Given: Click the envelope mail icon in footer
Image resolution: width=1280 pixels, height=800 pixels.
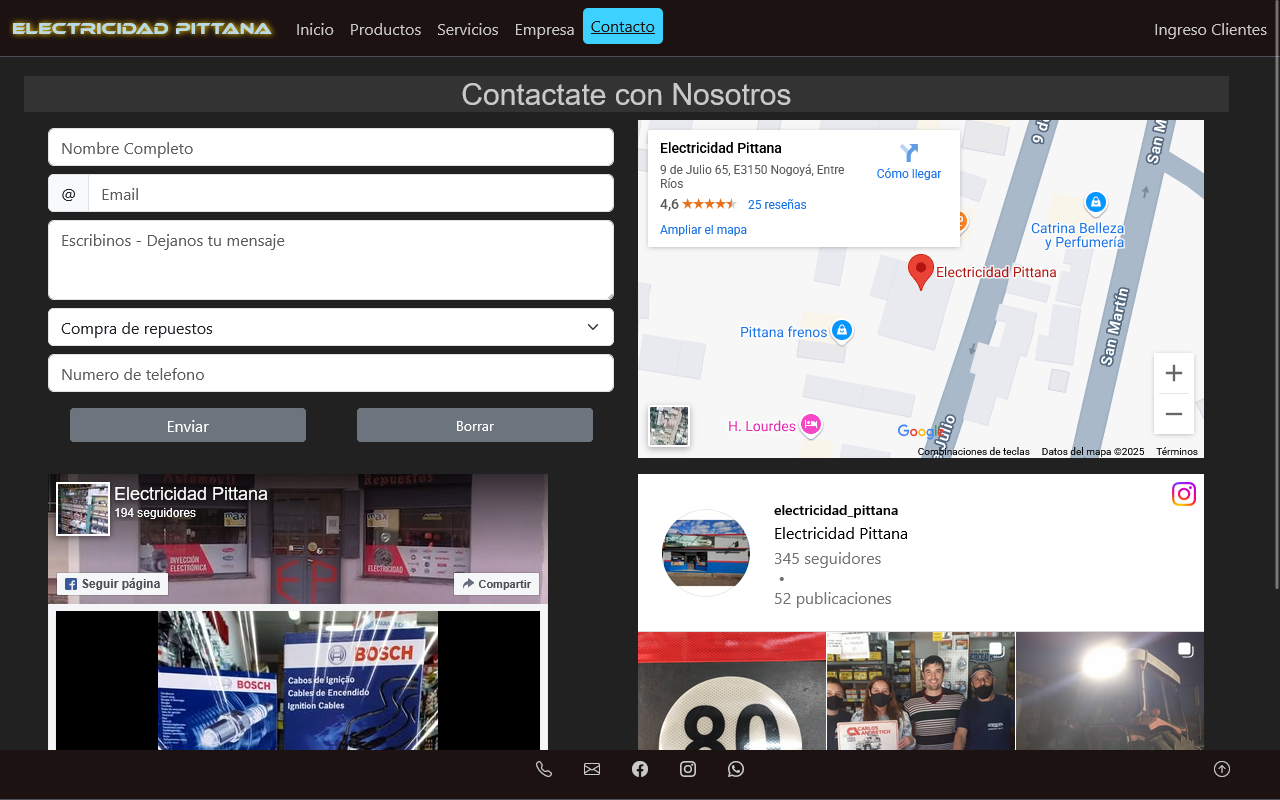Looking at the screenshot, I should [x=592, y=769].
